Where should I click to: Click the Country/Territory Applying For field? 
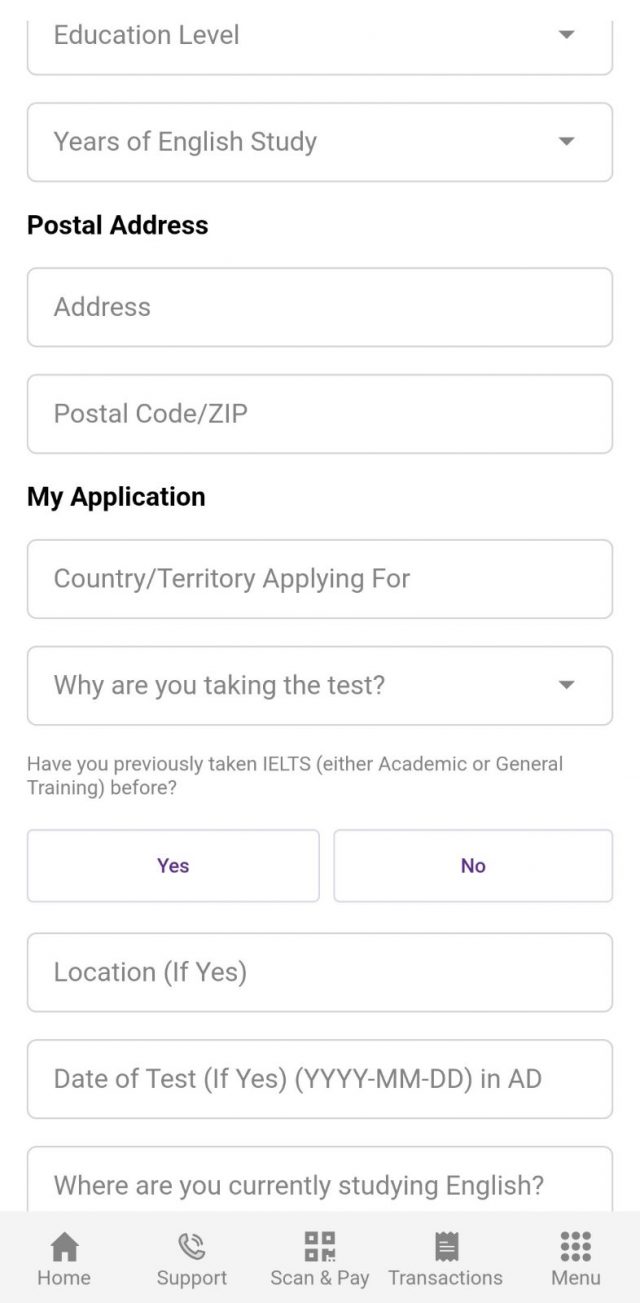(x=320, y=579)
